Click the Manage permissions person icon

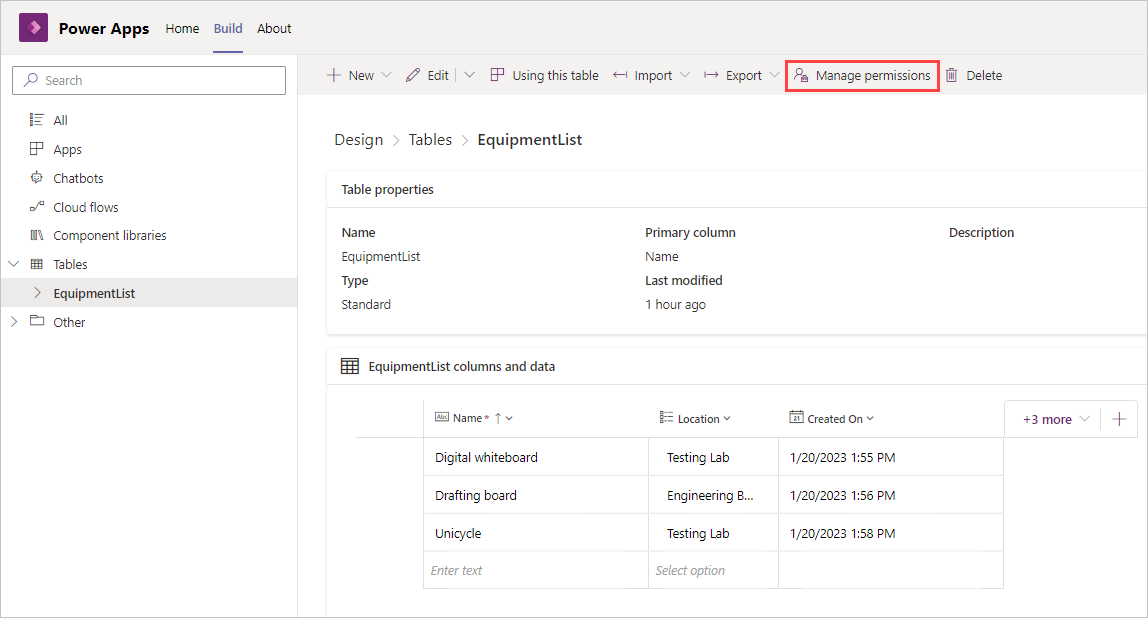tap(801, 75)
